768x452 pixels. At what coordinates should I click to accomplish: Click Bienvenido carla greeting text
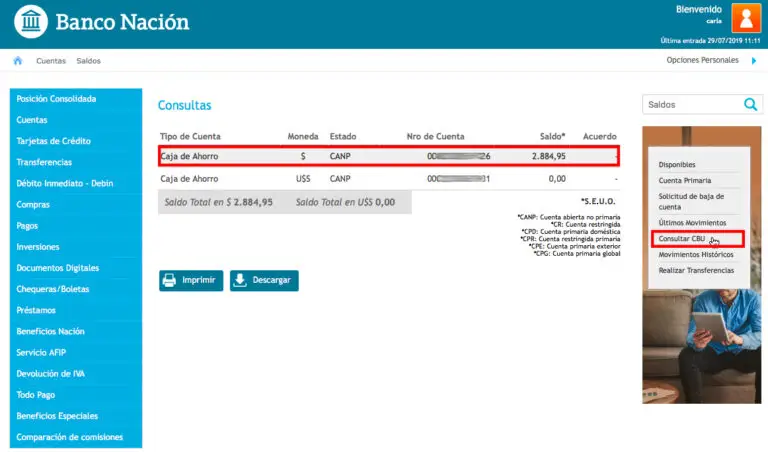coord(699,14)
